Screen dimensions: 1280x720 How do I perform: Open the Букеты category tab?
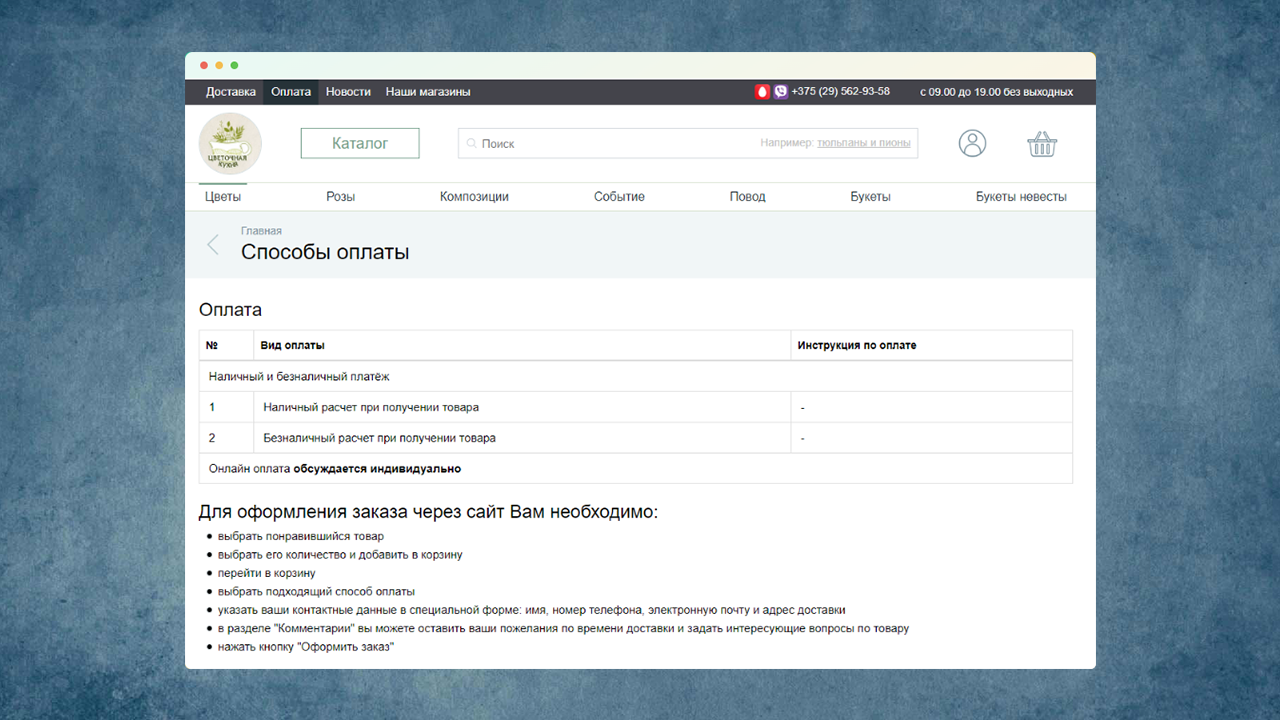coord(870,197)
